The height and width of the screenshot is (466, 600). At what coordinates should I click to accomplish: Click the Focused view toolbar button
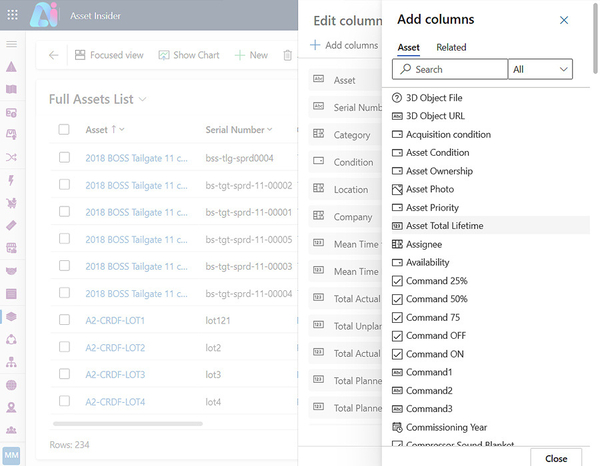pos(109,55)
